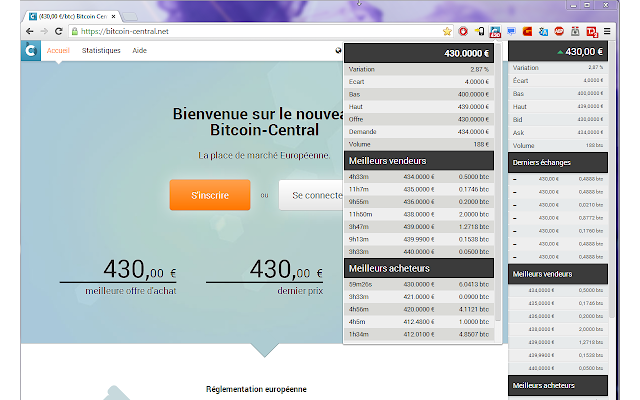The image size is (640, 400).
Task: Click the 4h5m buyer row at 412.4800 €
Action: tap(419, 322)
